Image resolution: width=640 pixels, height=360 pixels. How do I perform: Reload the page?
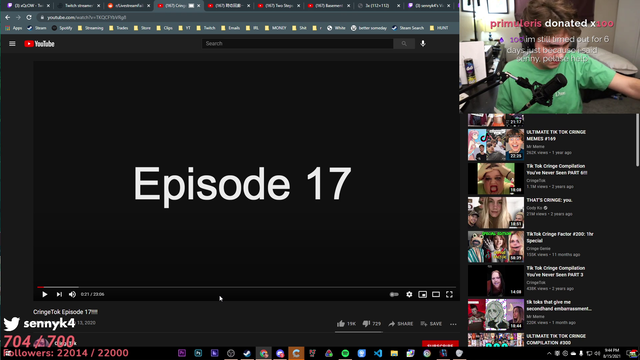click(x=29, y=18)
